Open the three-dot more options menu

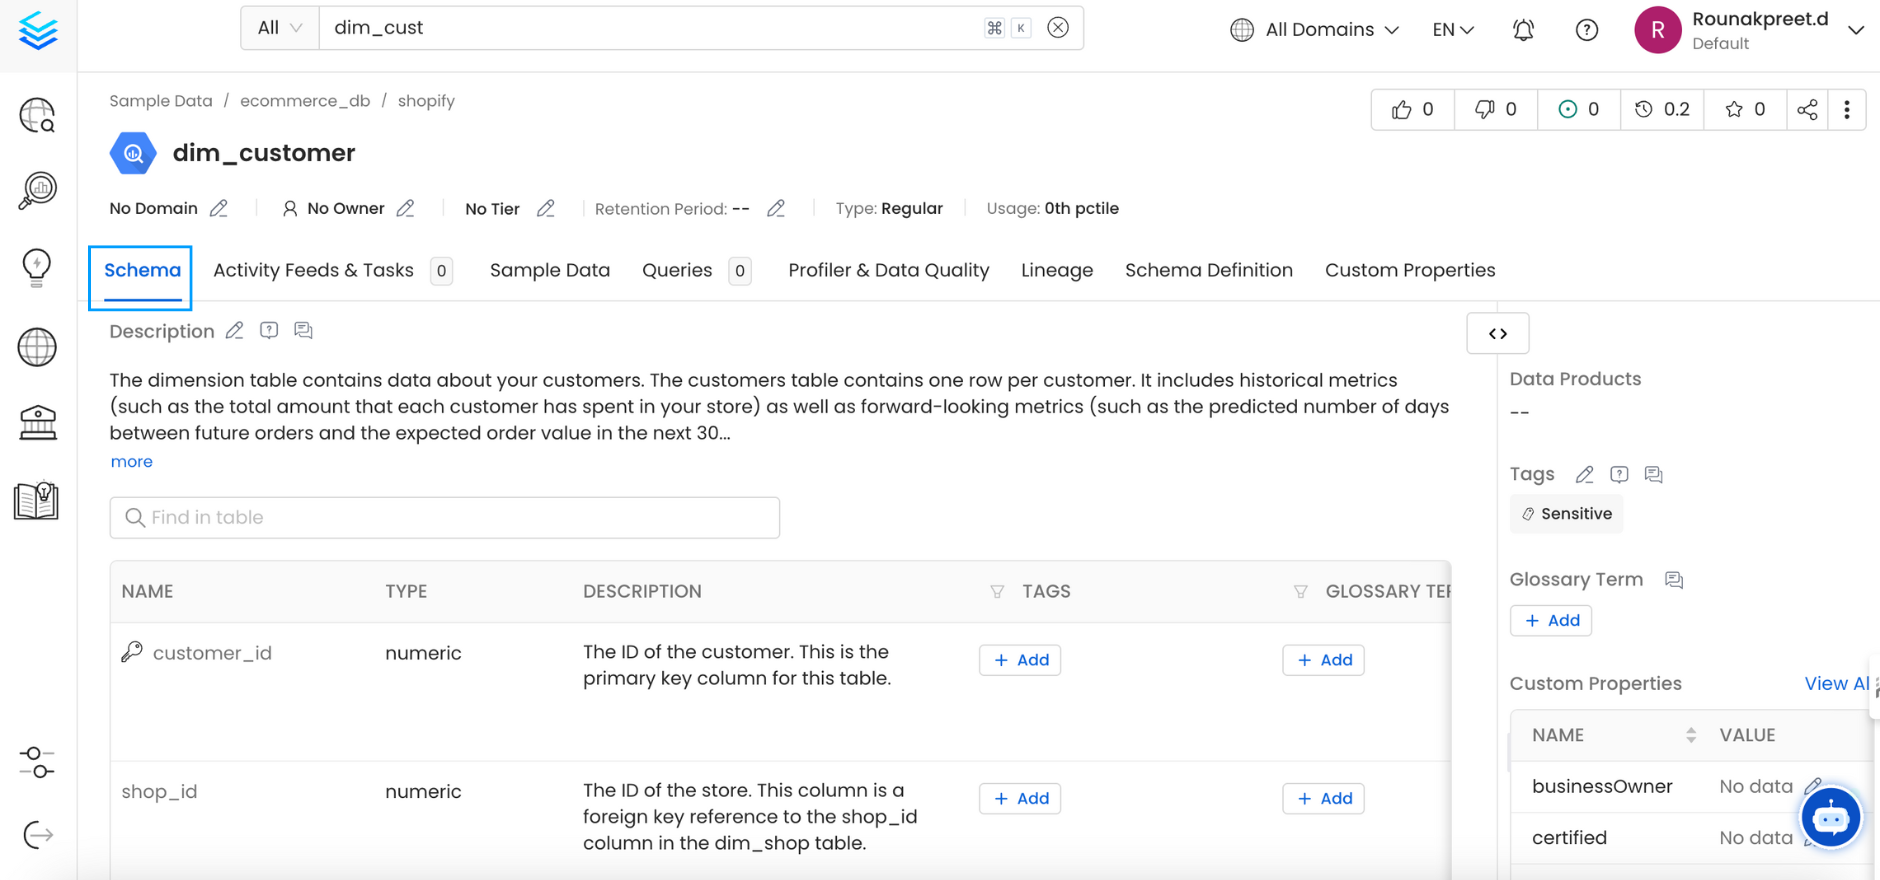pos(1846,110)
